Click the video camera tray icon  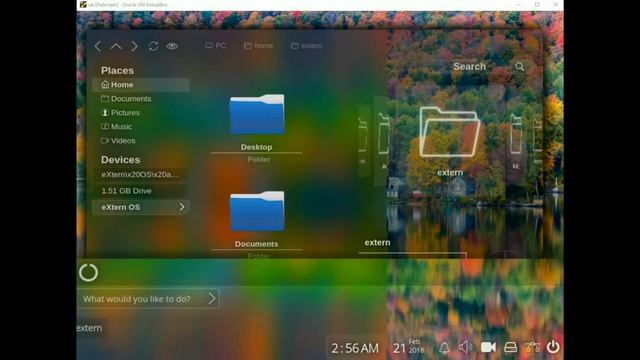click(488, 347)
